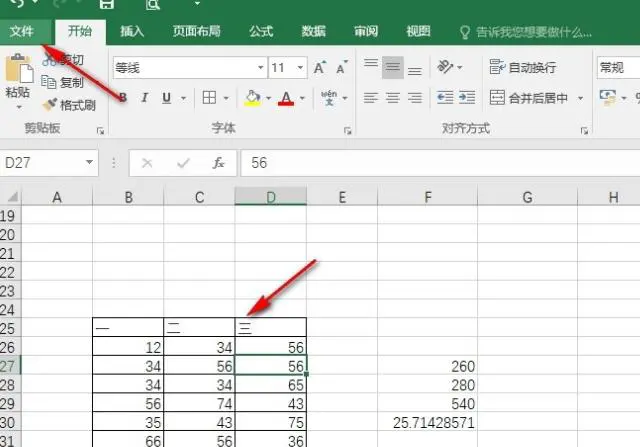Confirm the formula bar entry checkmark
The height and width of the screenshot is (447, 640).
(x=183, y=163)
